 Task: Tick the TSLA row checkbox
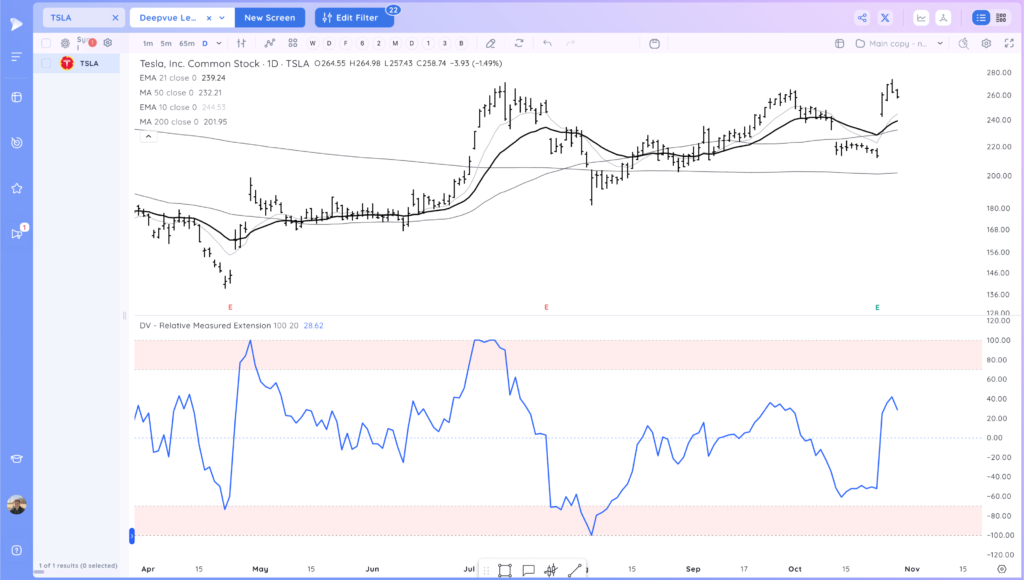click(46, 63)
